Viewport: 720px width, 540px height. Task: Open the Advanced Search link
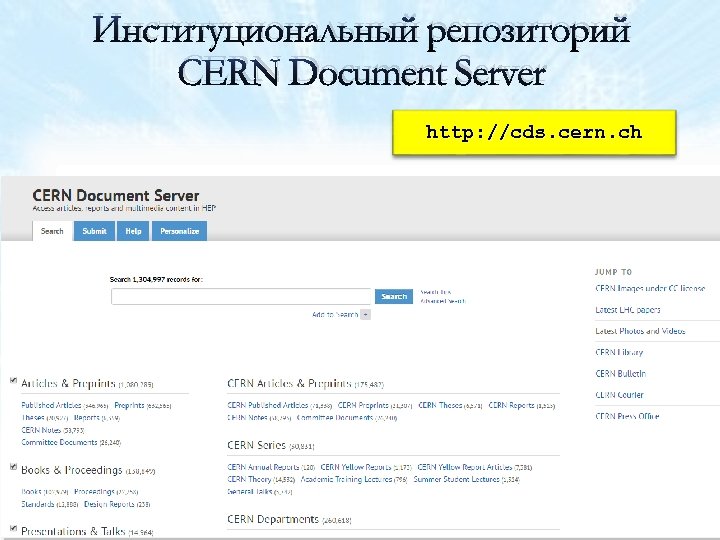click(443, 301)
